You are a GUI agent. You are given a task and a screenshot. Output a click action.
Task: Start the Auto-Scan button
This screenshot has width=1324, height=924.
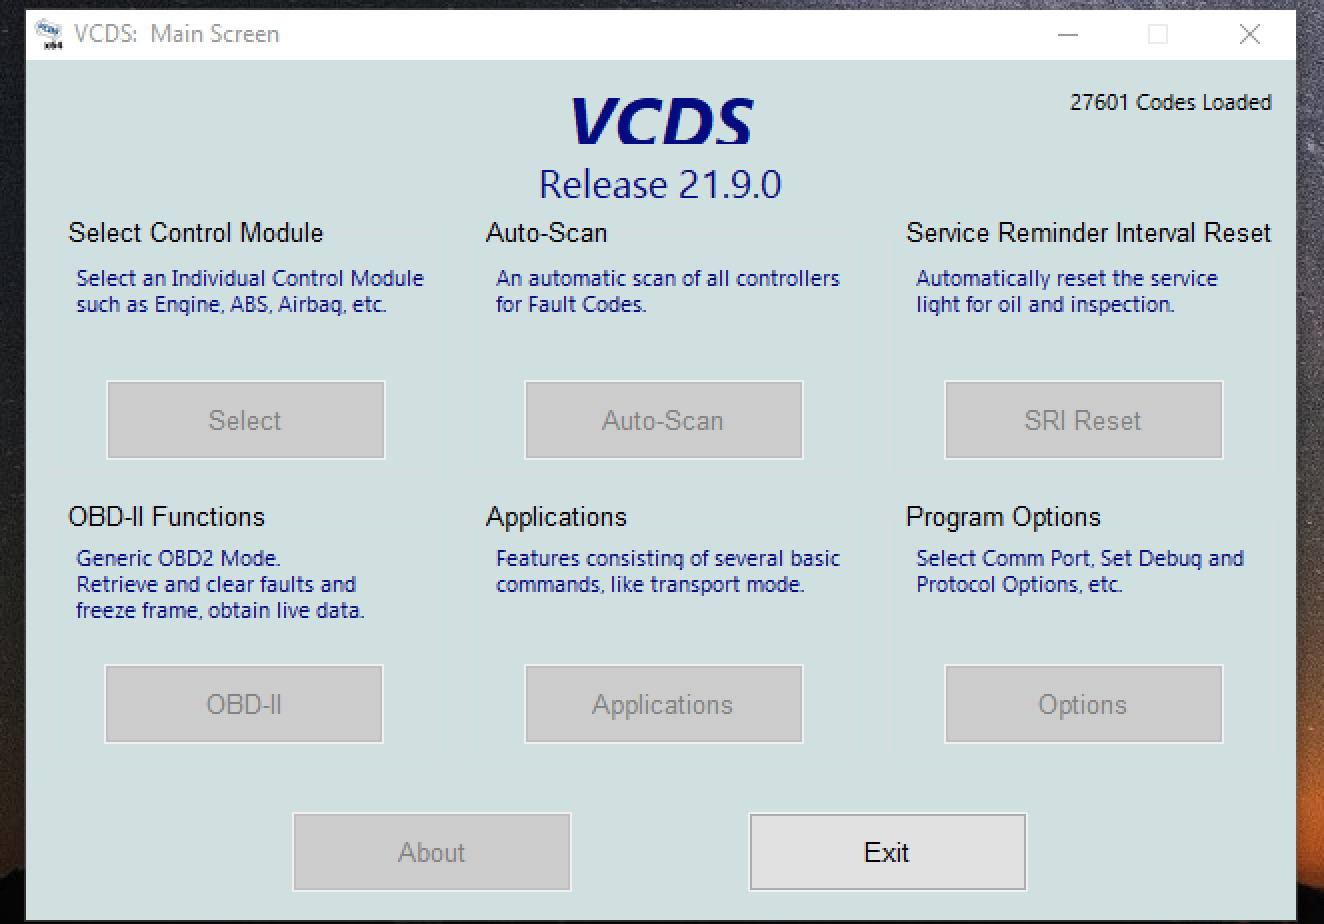[x=663, y=420]
